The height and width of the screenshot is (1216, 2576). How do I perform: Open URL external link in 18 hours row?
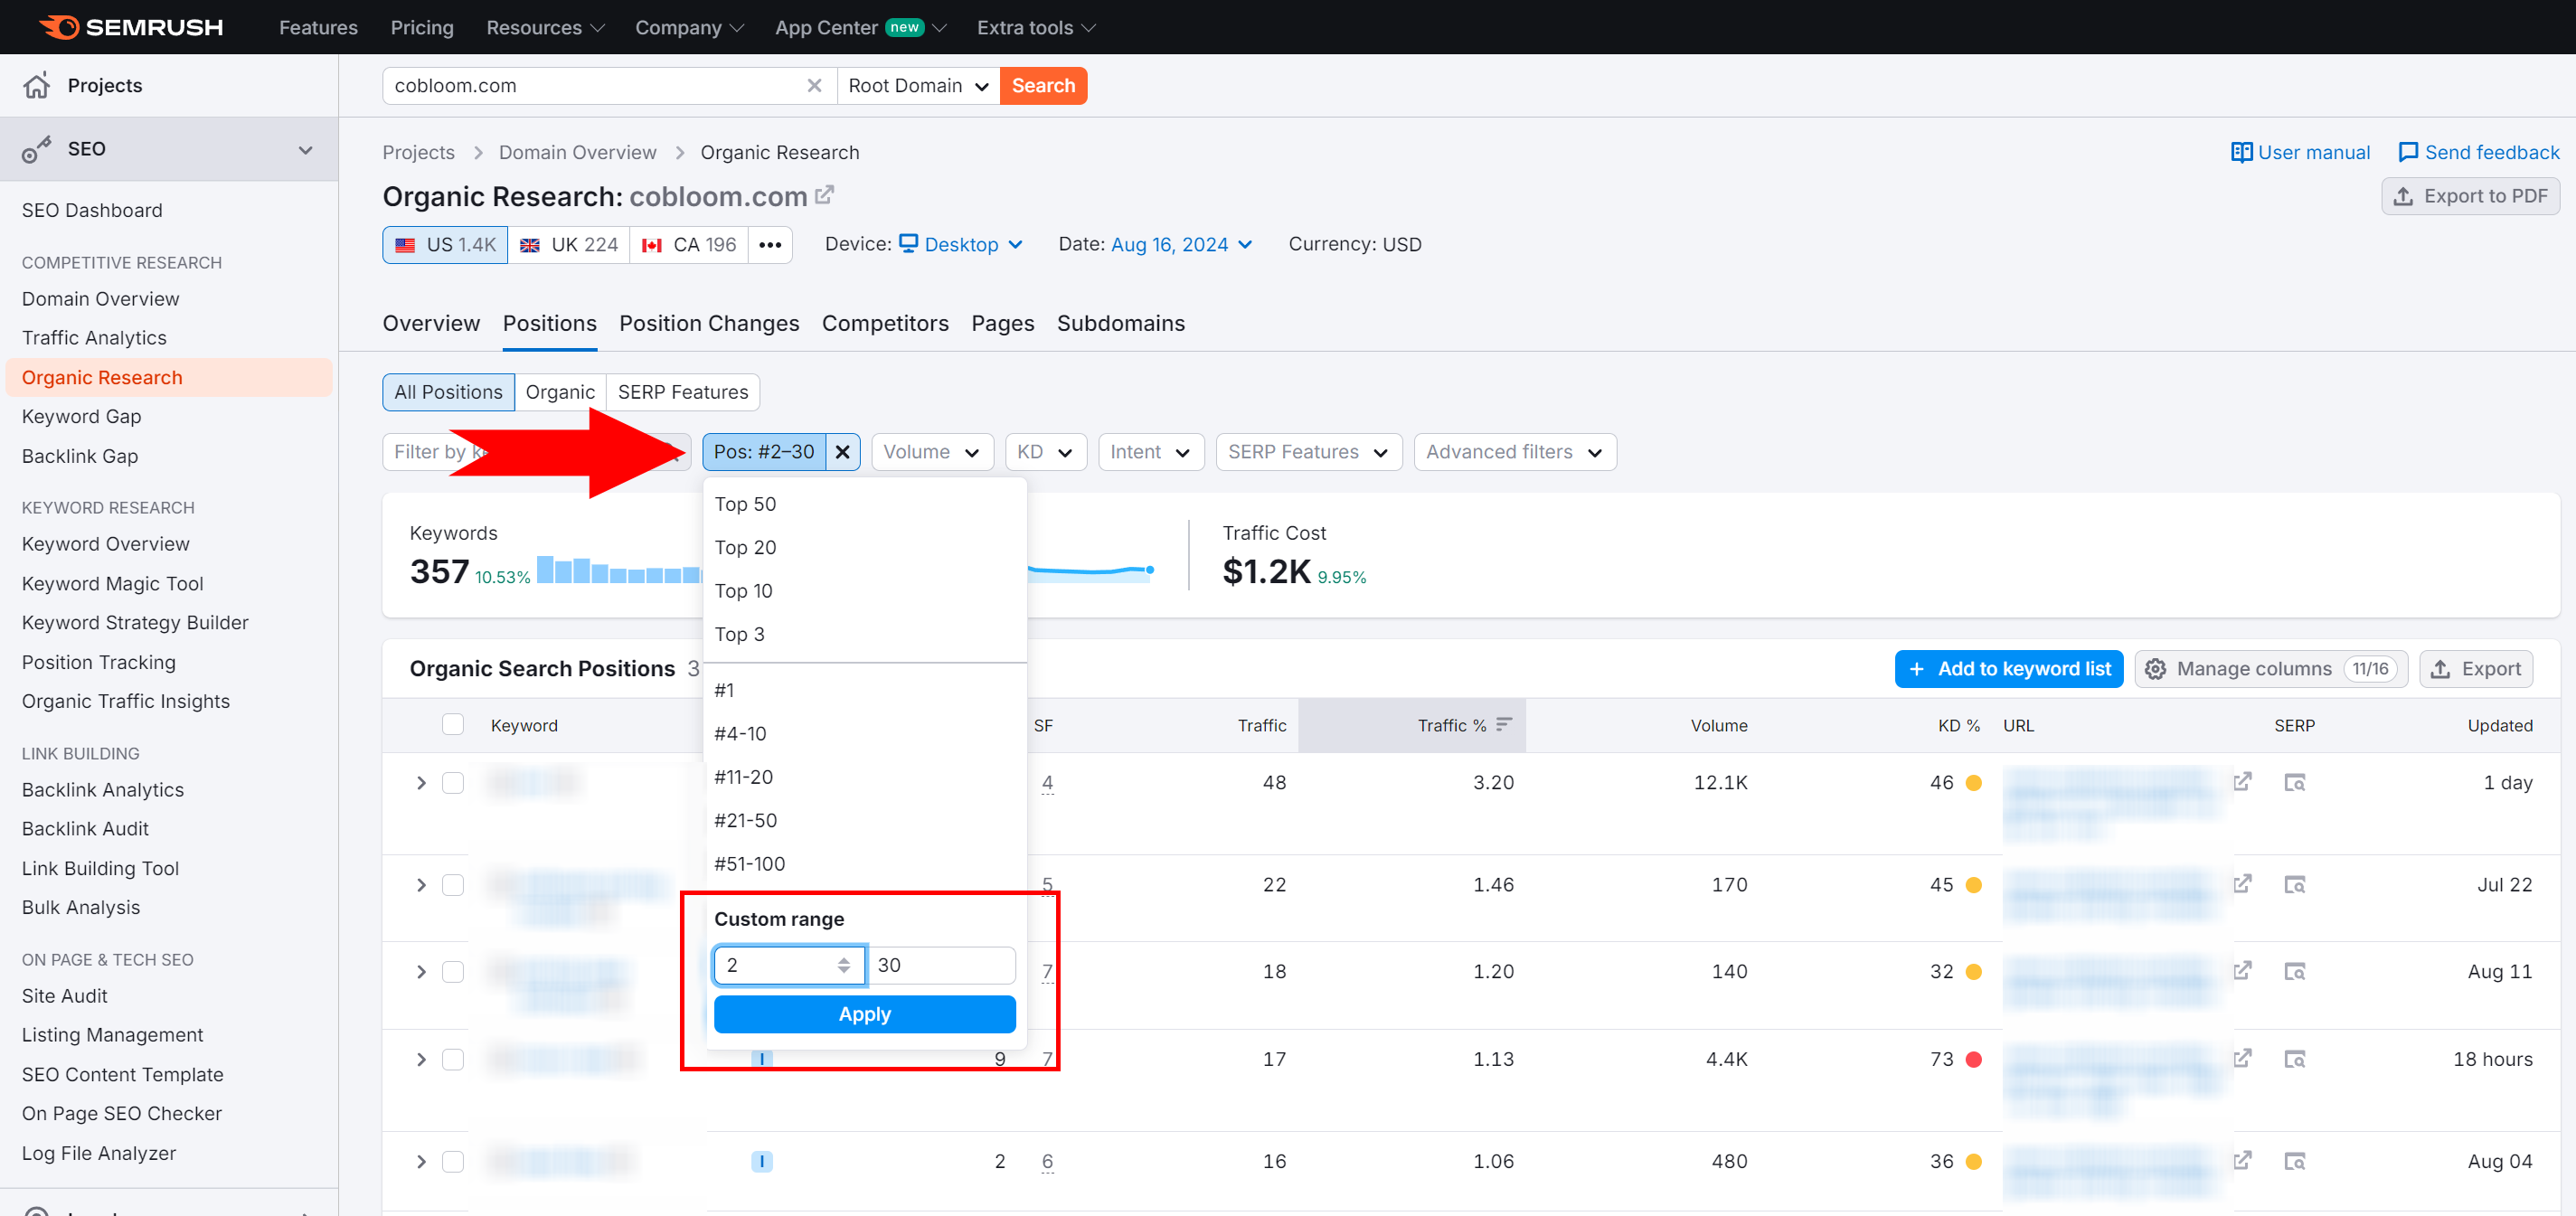[x=2243, y=1057]
